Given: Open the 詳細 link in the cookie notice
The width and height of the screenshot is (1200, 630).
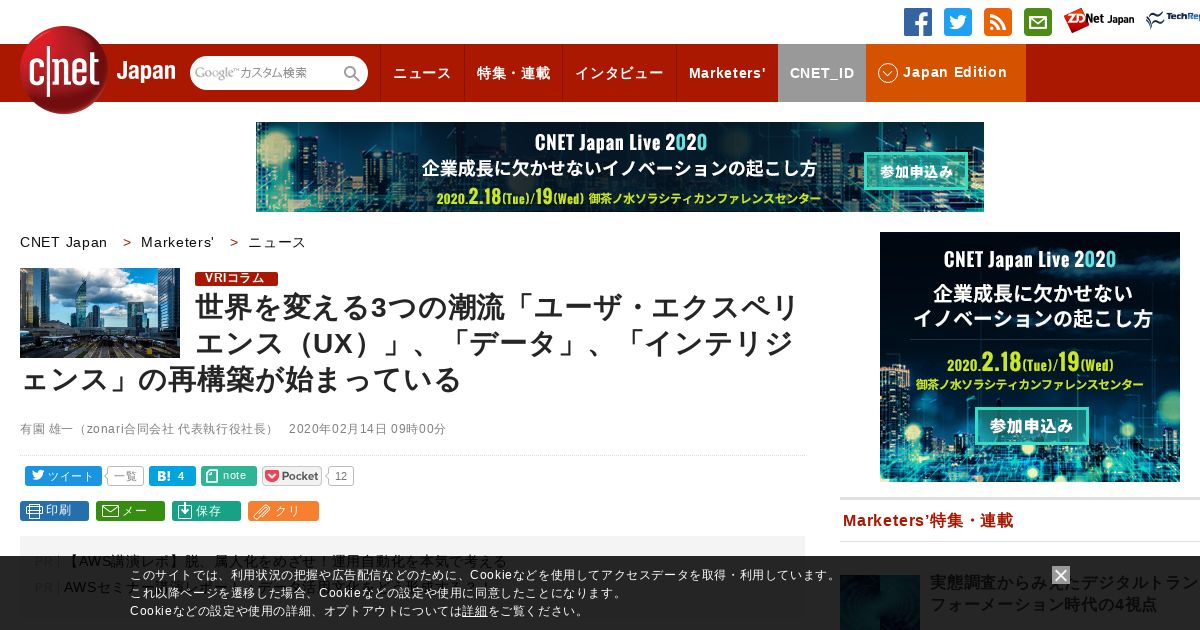Looking at the screenshot, I should point(475,611).
